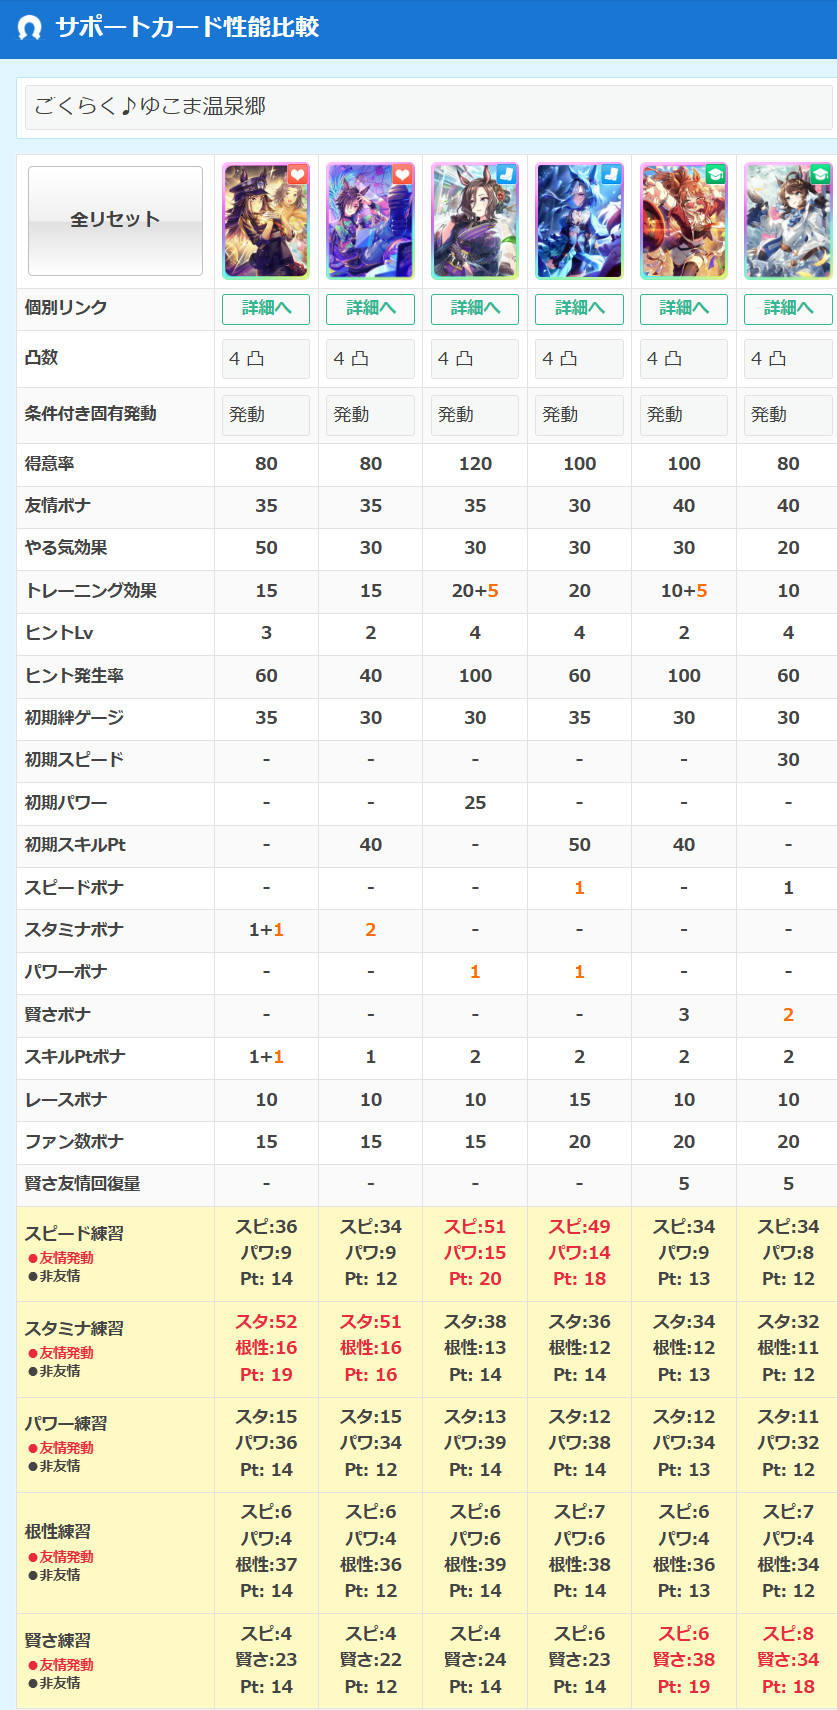Click the heart type badge on second card

pos(402,175)
